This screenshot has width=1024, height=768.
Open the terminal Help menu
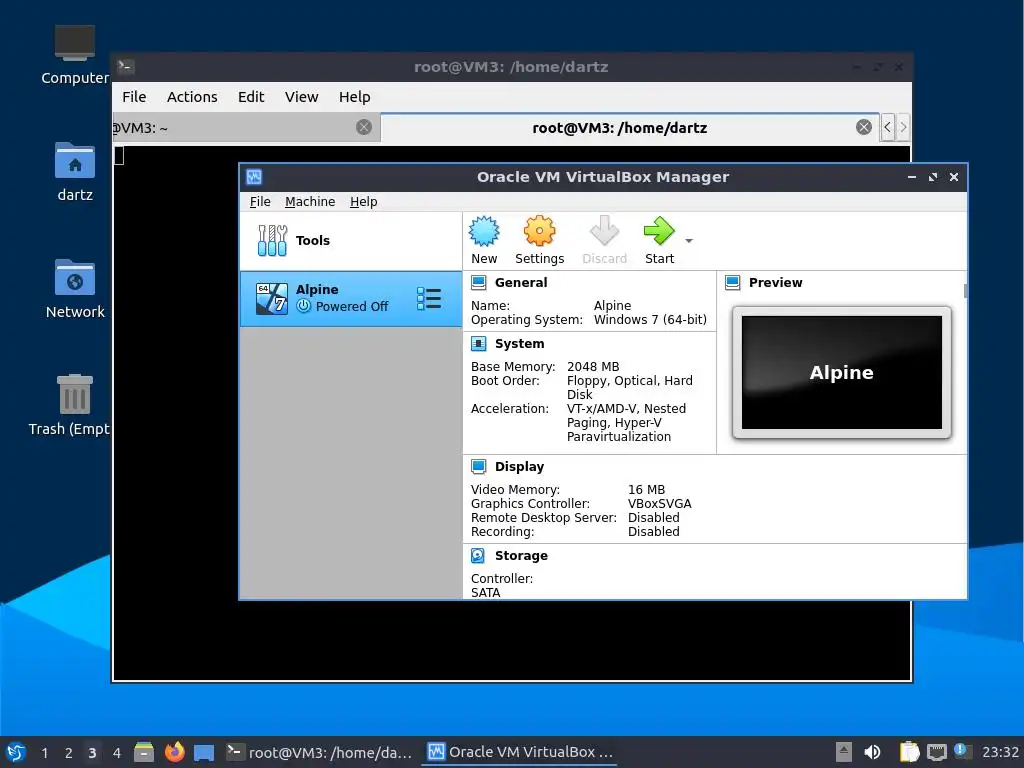click(355, 97)
